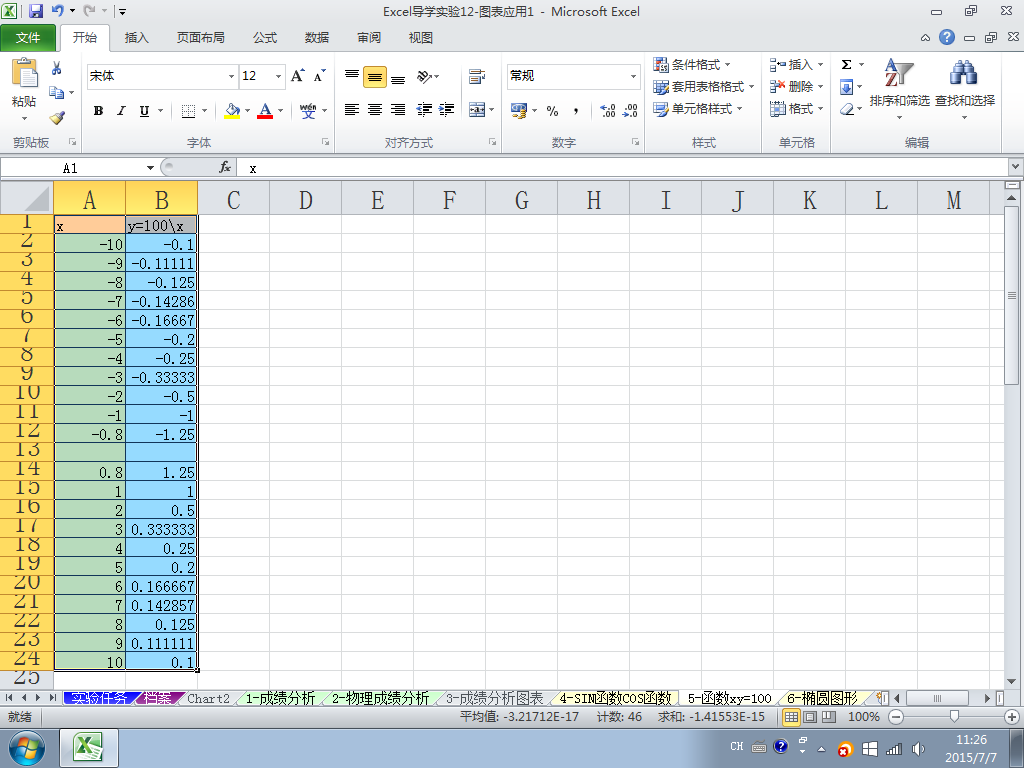Toggle Italic formatting
This screenshot has width=1024, height=768.
point(121,110)
